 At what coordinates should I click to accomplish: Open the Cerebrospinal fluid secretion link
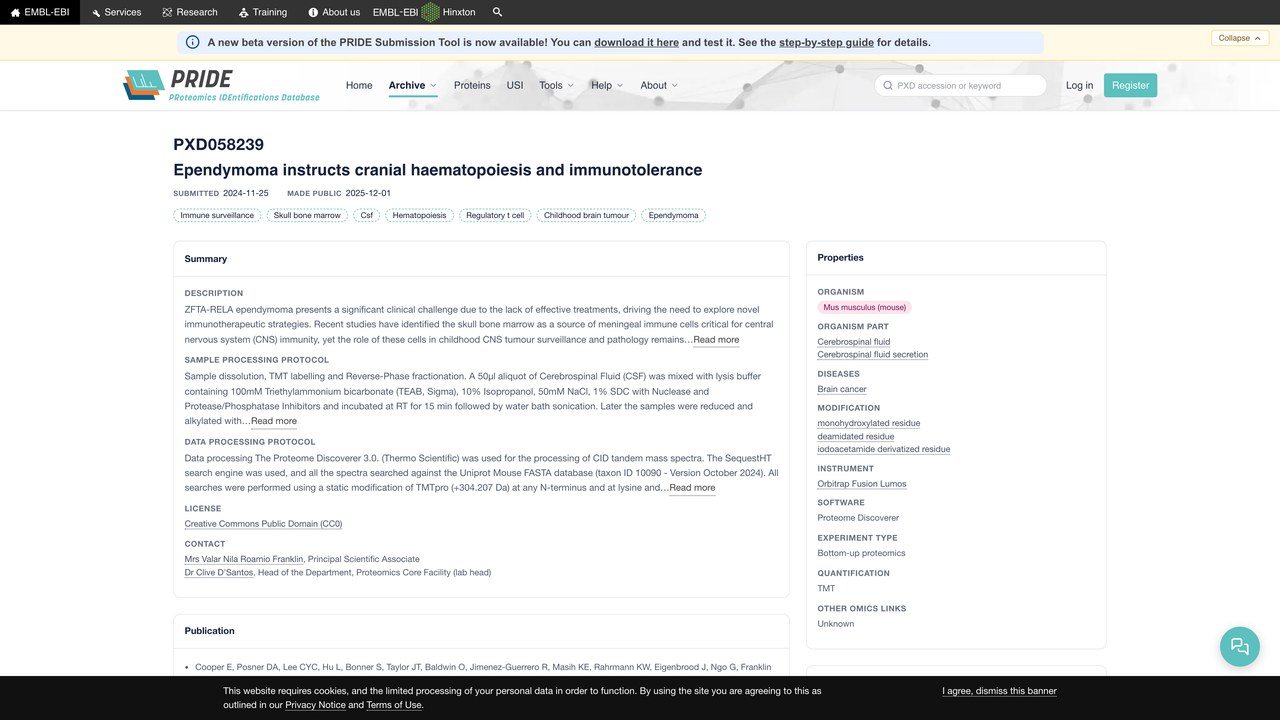872,354
